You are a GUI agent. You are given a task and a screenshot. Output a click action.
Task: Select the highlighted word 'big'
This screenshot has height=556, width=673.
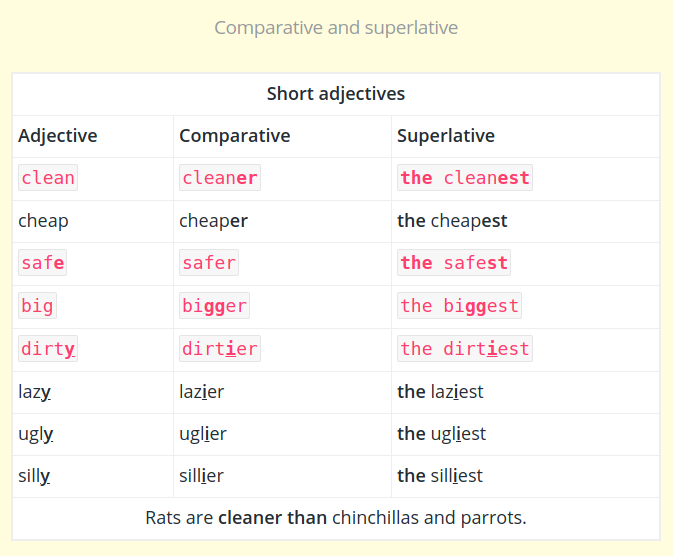(37, 305)
